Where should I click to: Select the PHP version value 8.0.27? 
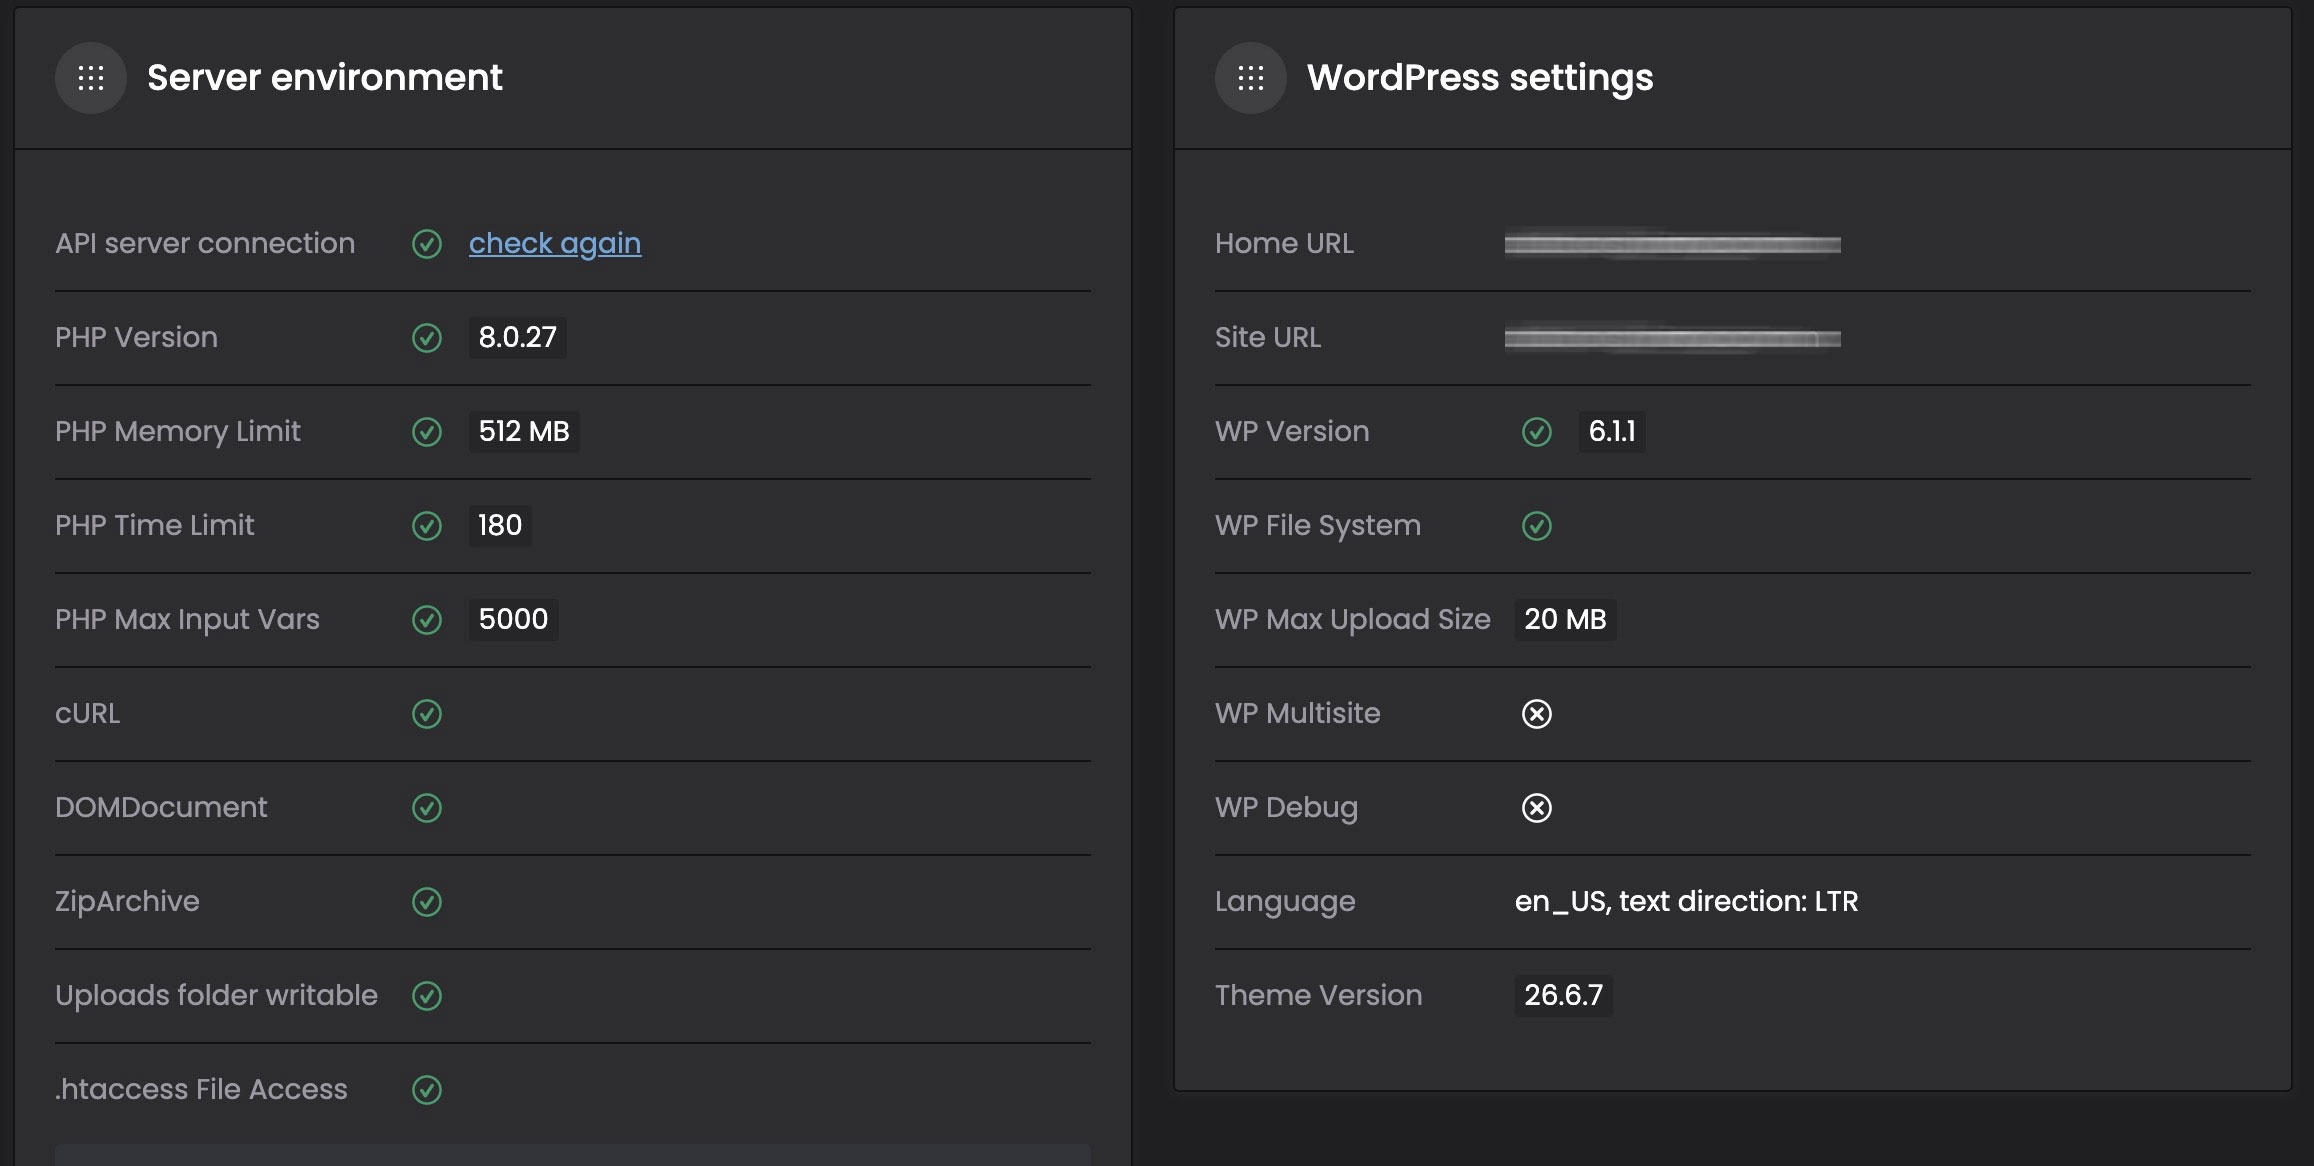point(517,337)
